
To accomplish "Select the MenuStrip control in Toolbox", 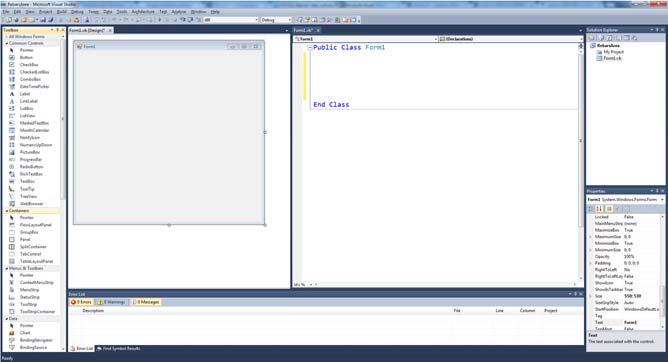I will tap(29, 290).
